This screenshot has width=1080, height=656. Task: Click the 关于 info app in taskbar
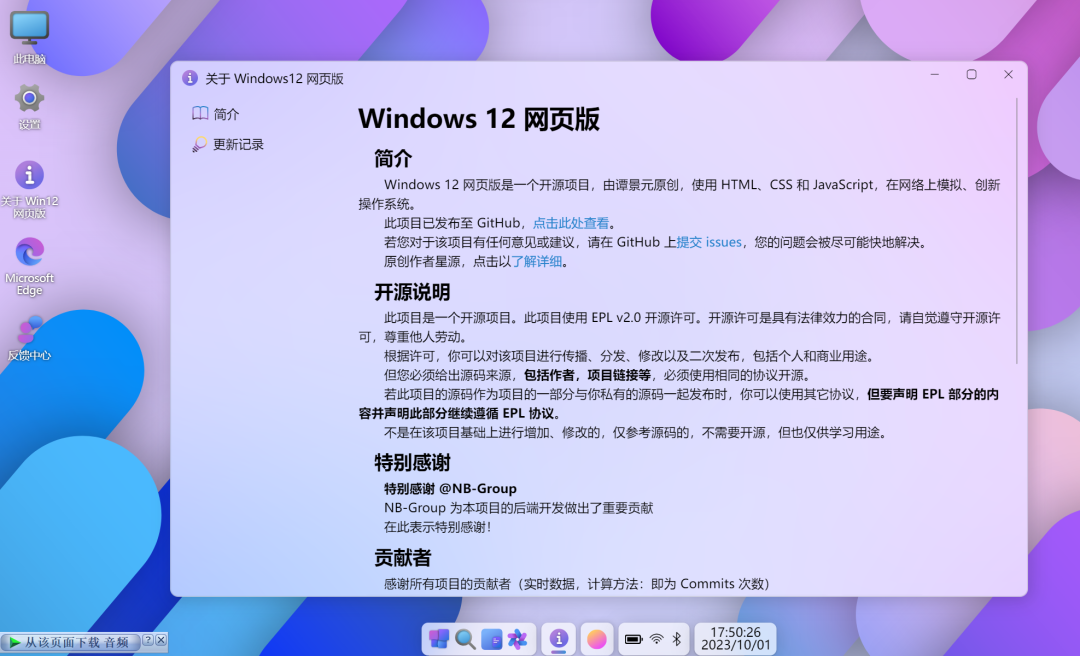point(559,639)
